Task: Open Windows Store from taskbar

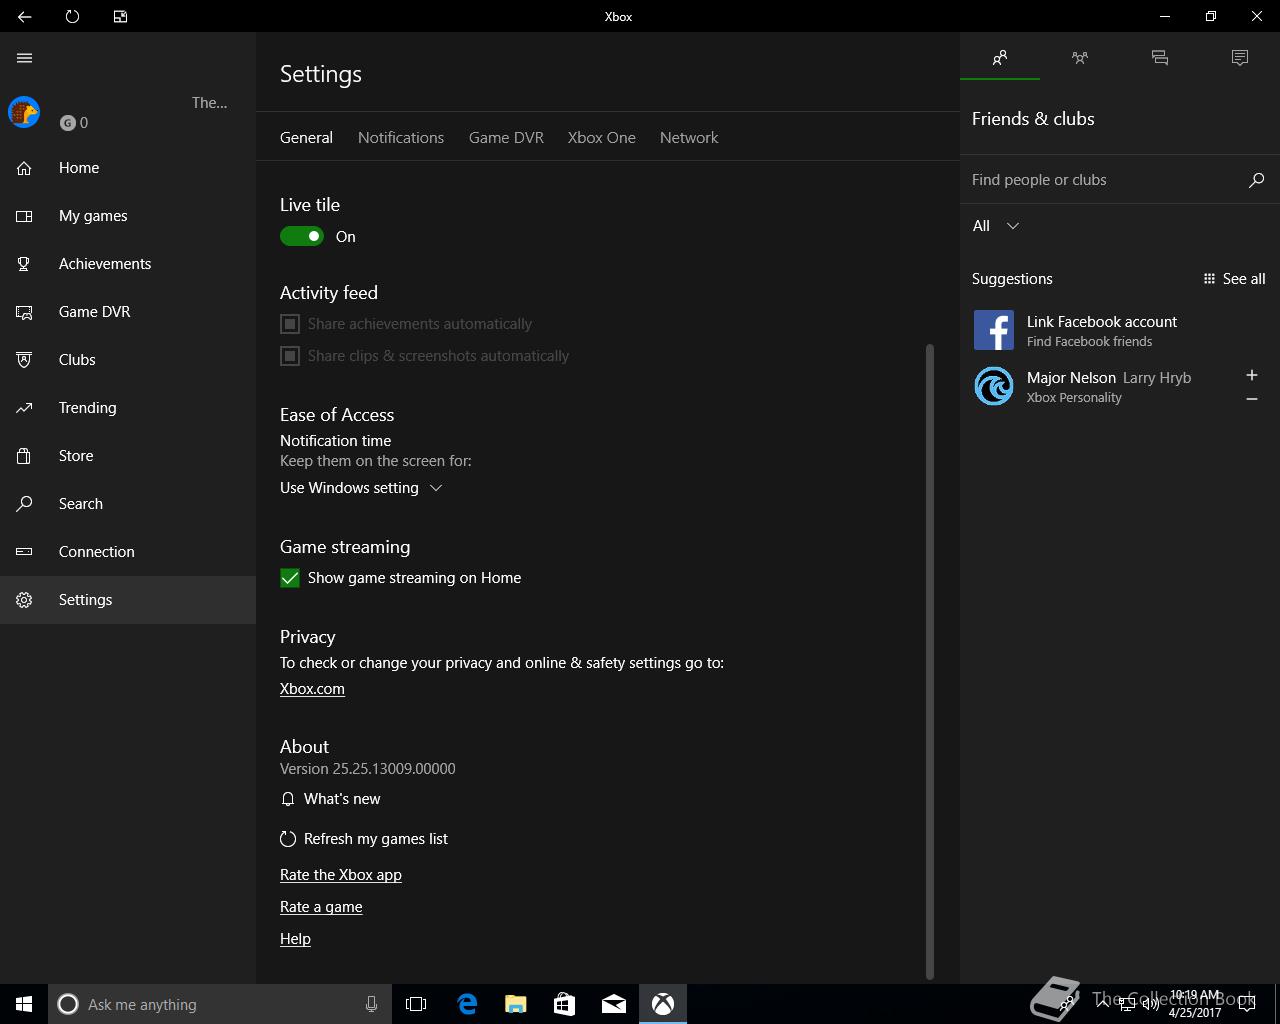Action: (564, 1004)
